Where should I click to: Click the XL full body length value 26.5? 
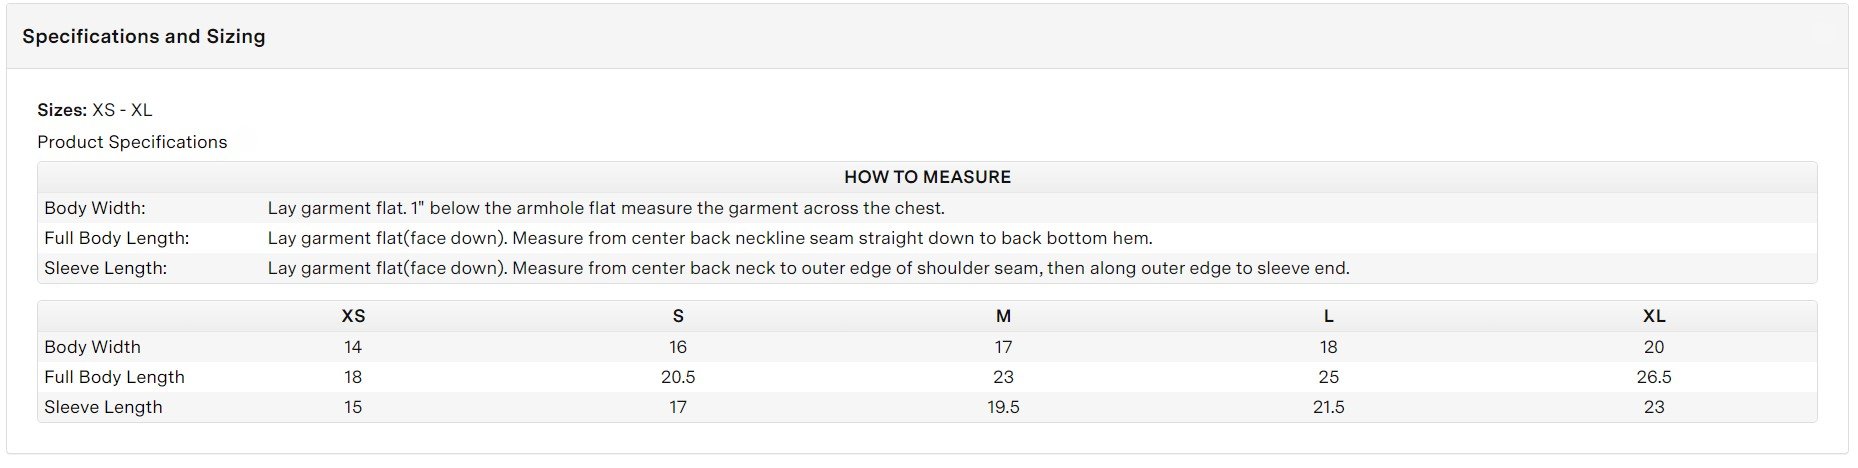pos(1654,377)
